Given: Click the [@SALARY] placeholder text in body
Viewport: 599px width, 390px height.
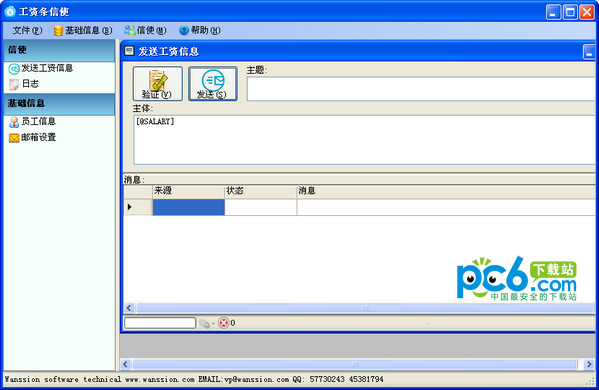Looking at the screenshot, I should click(x=155, y=121).
